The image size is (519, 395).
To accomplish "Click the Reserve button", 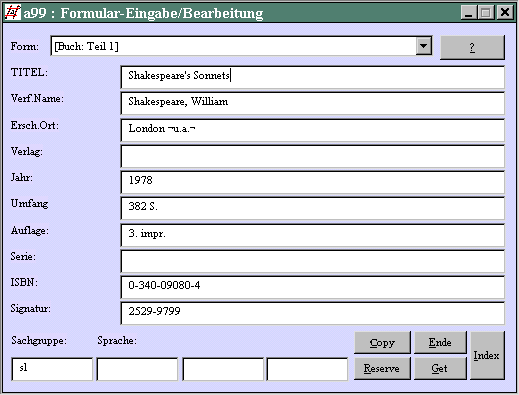I will pyautogui.click(x=382, y=368).
